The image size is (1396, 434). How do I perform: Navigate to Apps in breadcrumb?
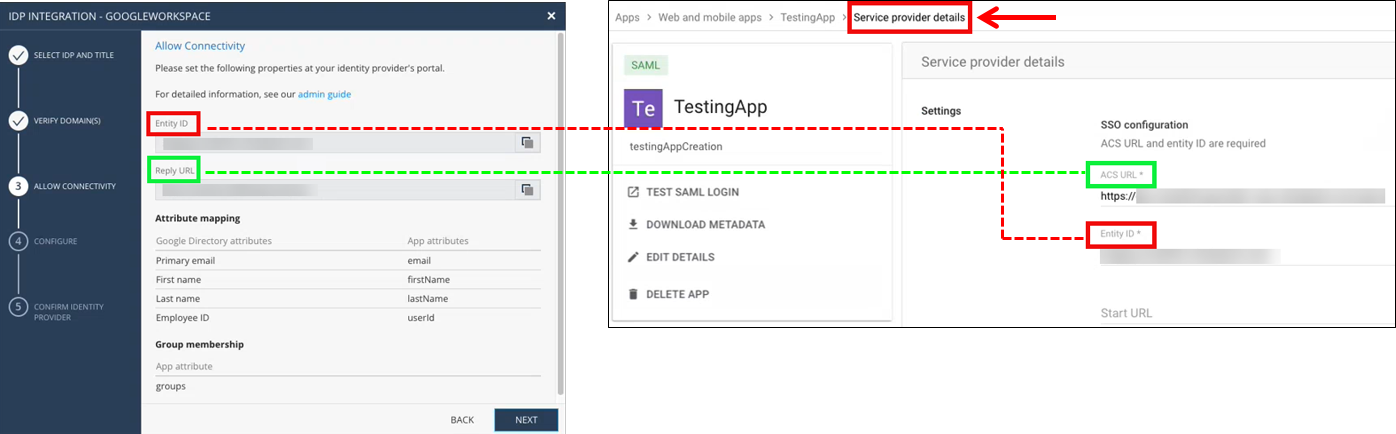tap(627, 18)
